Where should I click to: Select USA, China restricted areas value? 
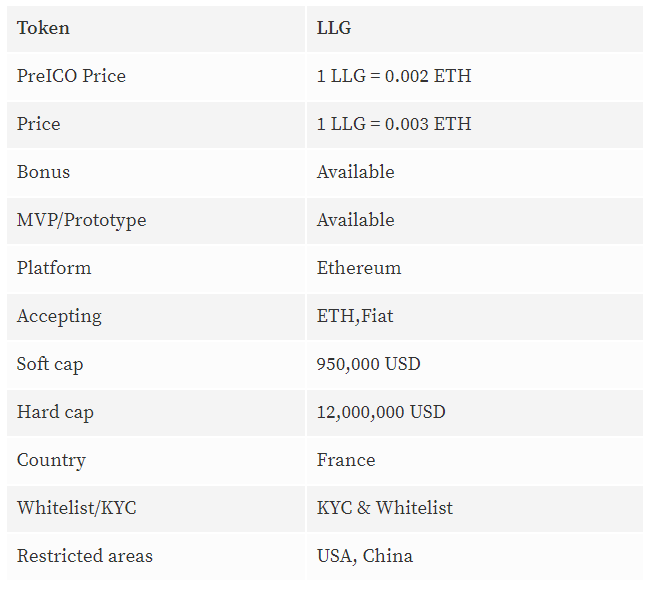(365, 556)
